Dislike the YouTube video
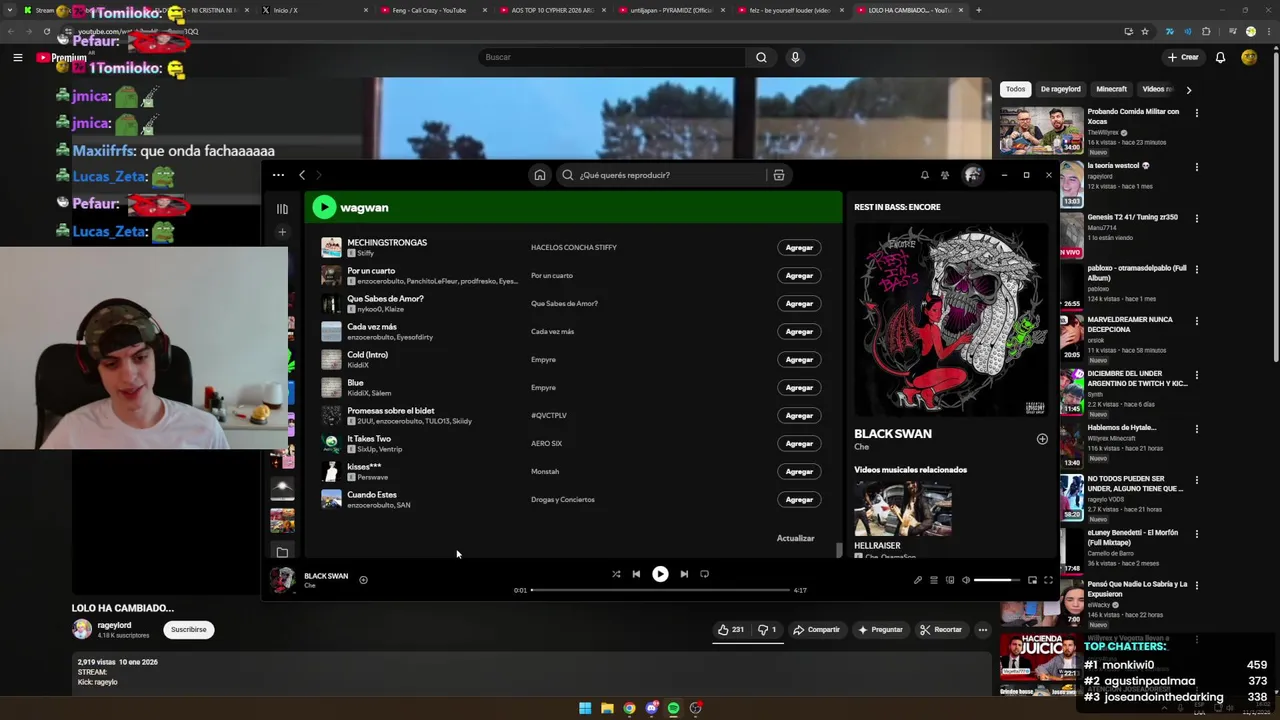 767,630
